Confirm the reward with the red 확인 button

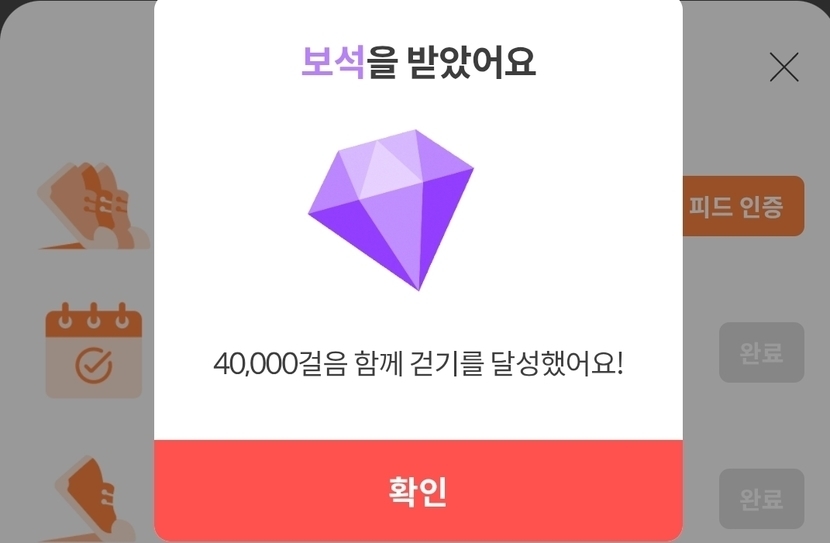[x=418, y=490]
